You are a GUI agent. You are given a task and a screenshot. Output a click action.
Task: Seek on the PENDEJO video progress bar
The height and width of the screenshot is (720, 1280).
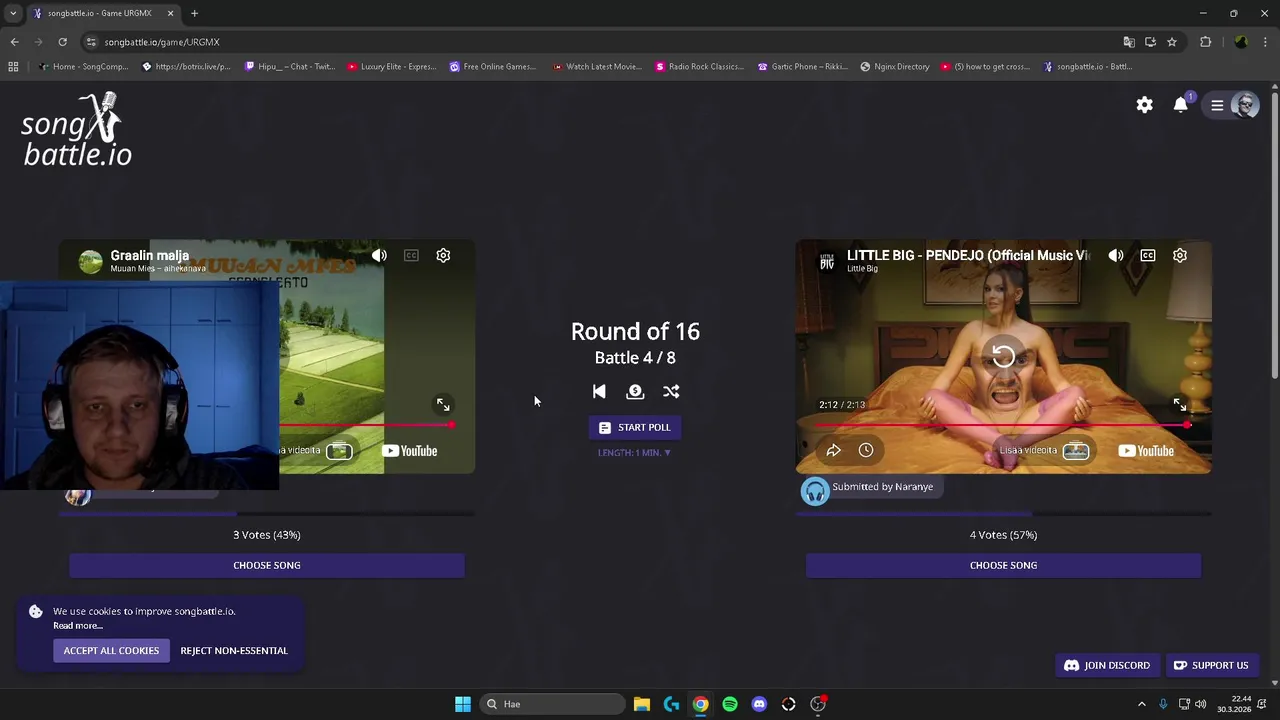point(1003,425)
